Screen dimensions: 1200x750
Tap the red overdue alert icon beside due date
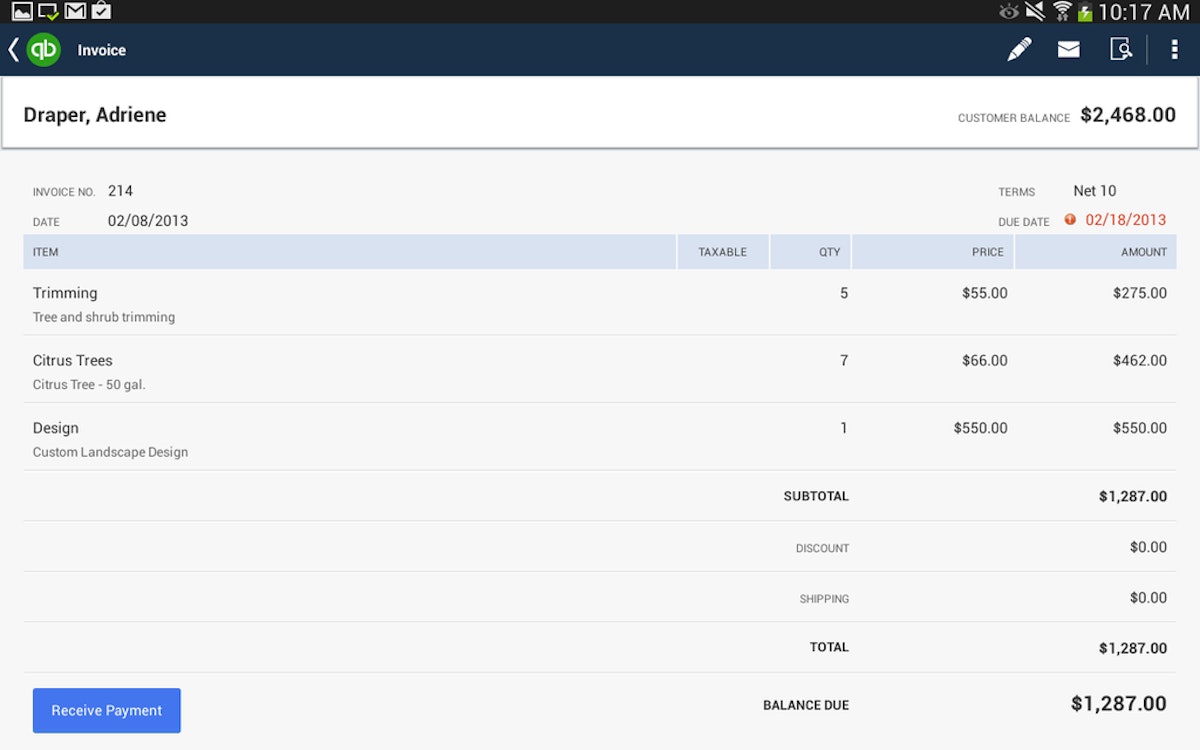(x=1070, y=220)
